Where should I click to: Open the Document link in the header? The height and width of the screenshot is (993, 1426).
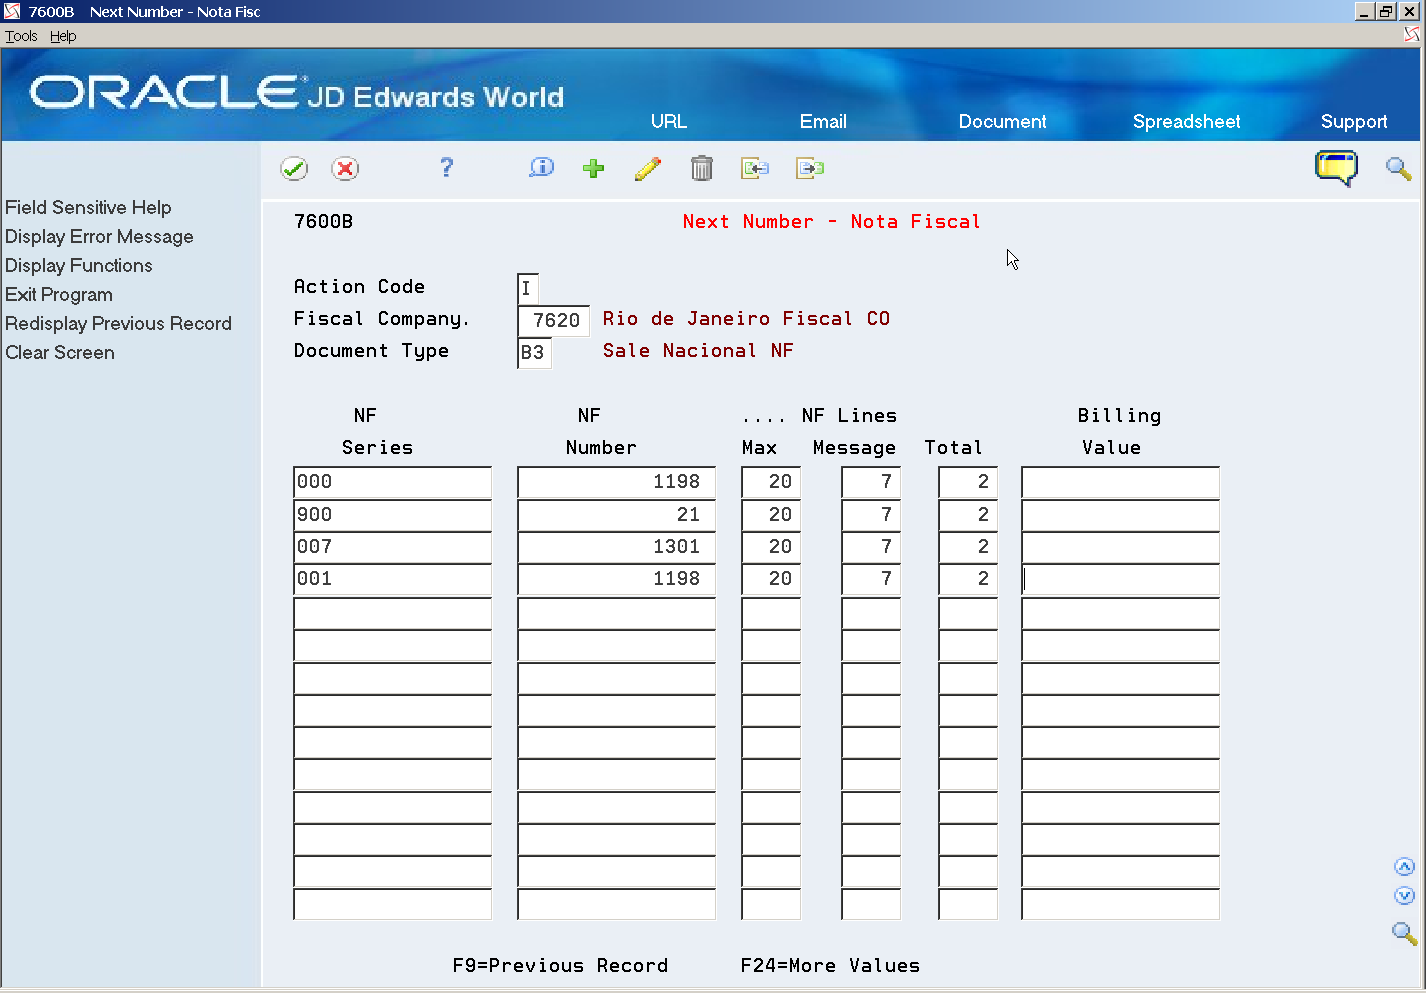(x=1002, y=121)
